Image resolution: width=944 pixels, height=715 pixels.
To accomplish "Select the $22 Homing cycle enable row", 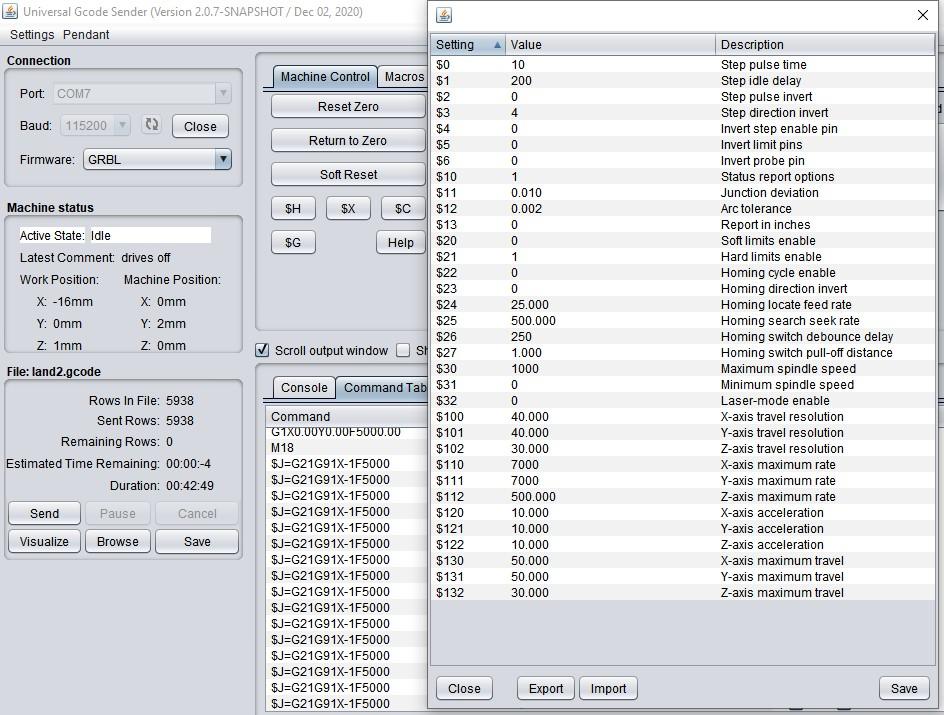I will tap(683, 273).
